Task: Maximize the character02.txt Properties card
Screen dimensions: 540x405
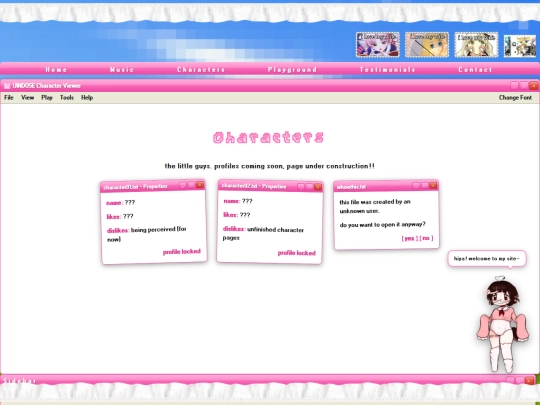Action: point(309,186)
